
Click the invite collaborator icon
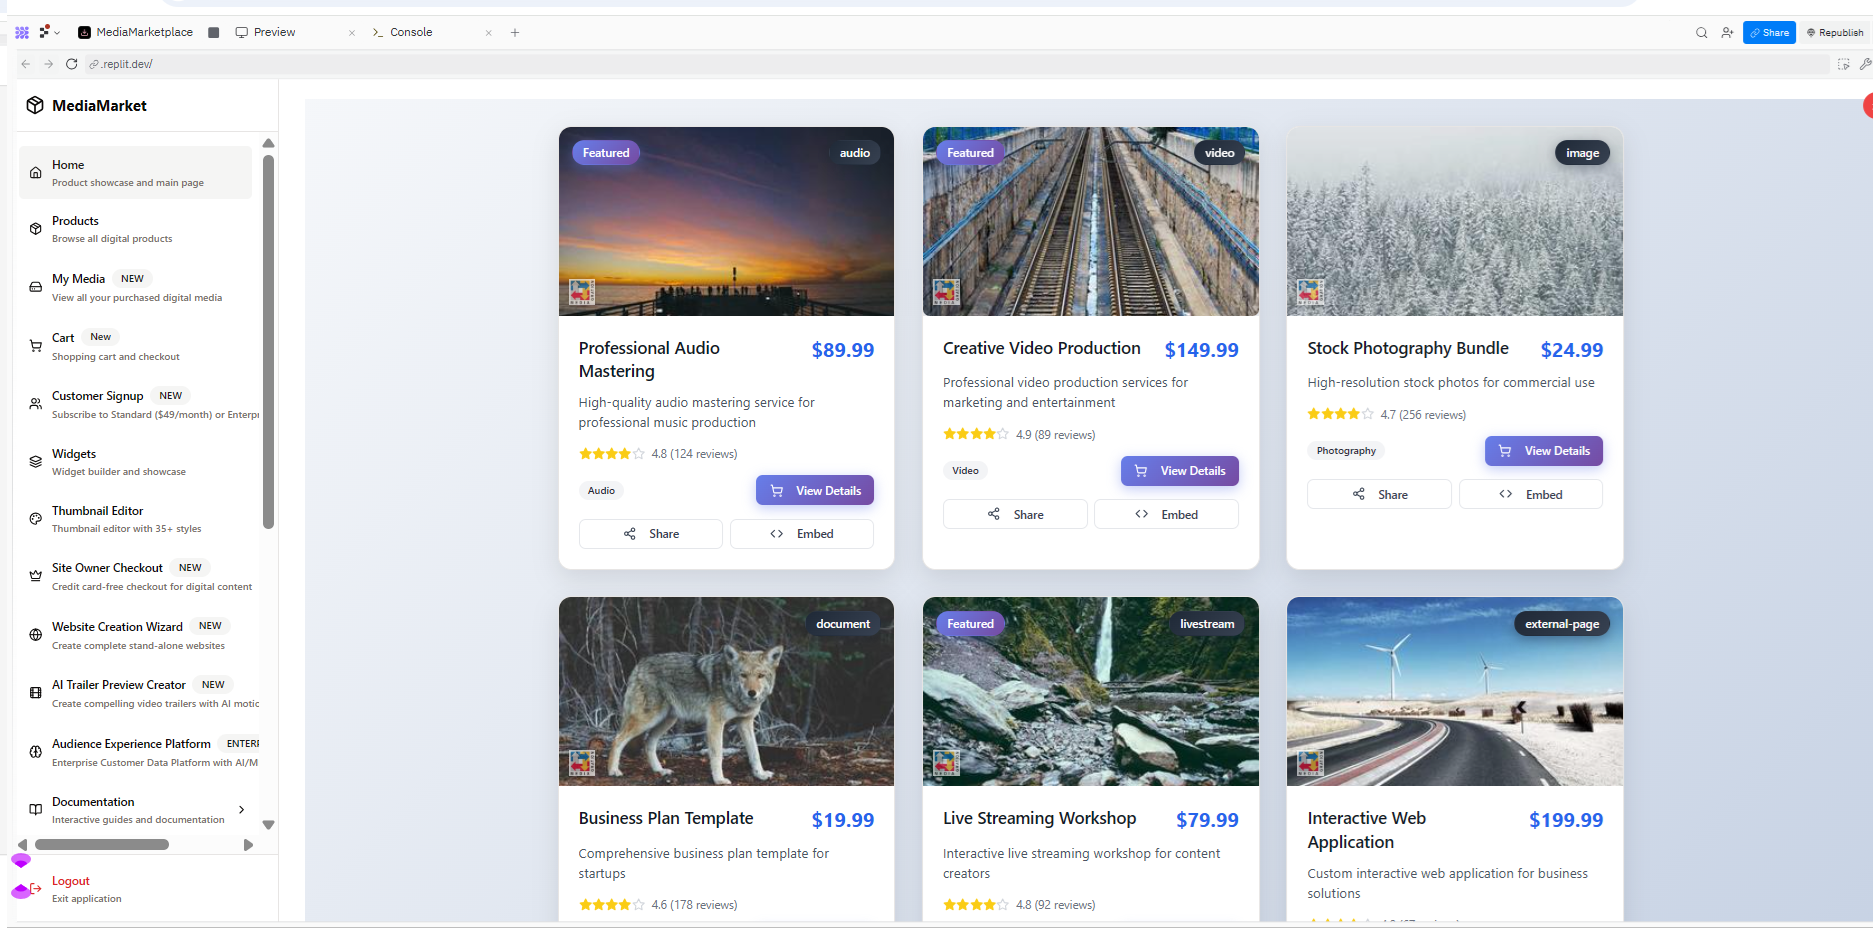(1727, 33)
